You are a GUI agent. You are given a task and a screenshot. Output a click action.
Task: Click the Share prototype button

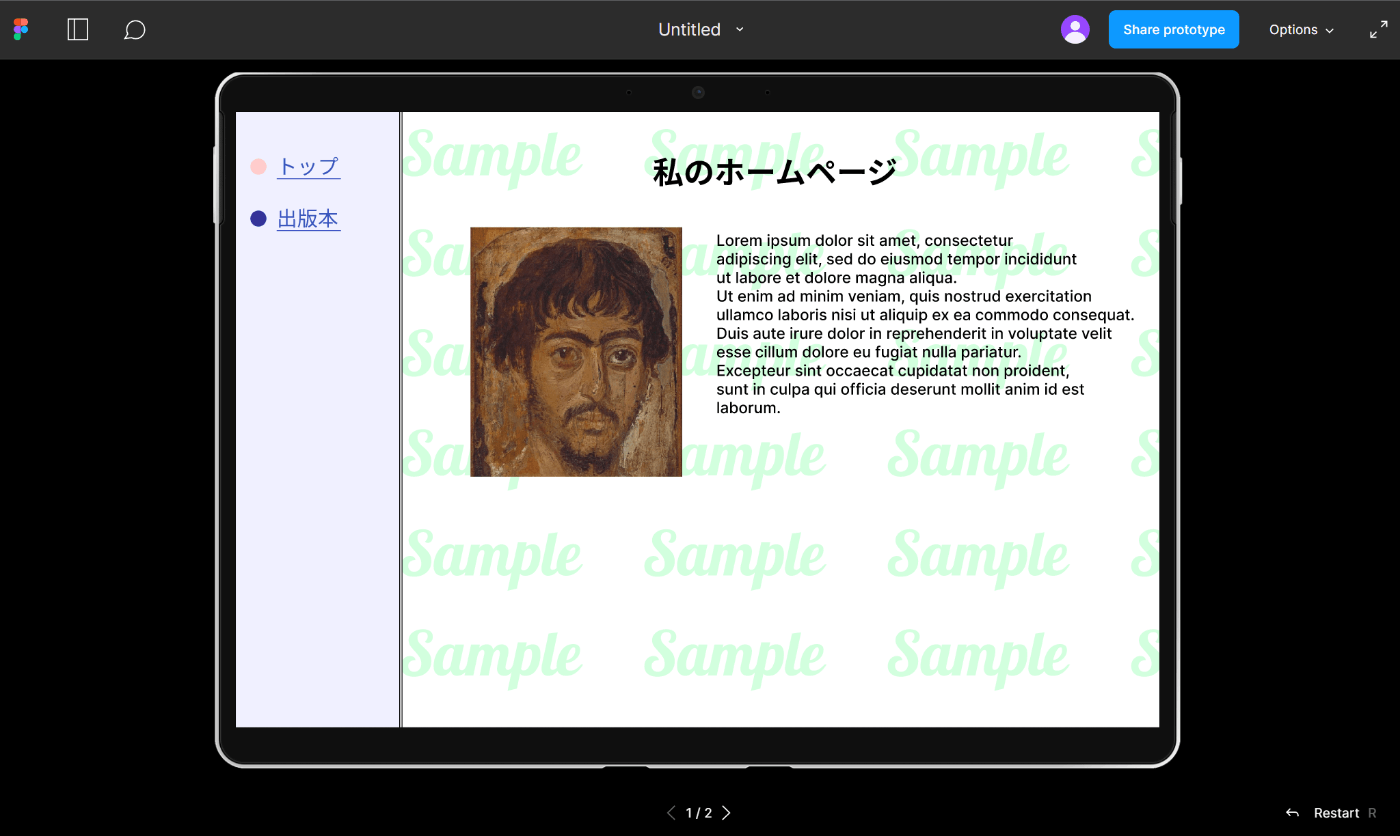click(x=1174, y=30)
